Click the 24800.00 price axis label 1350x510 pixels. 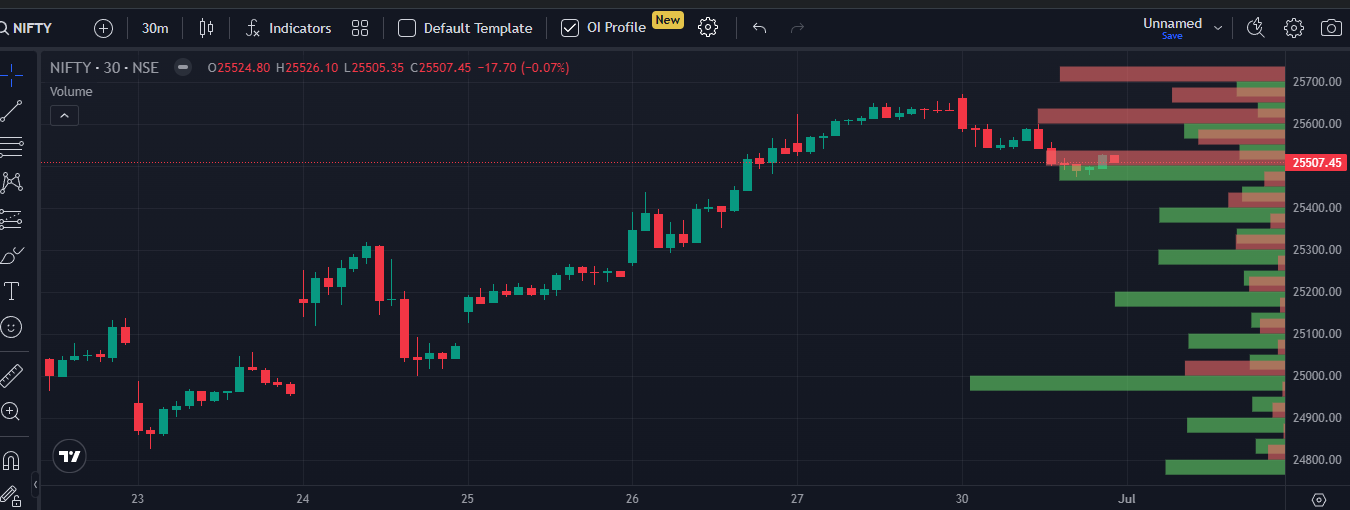coord(1317,460)
